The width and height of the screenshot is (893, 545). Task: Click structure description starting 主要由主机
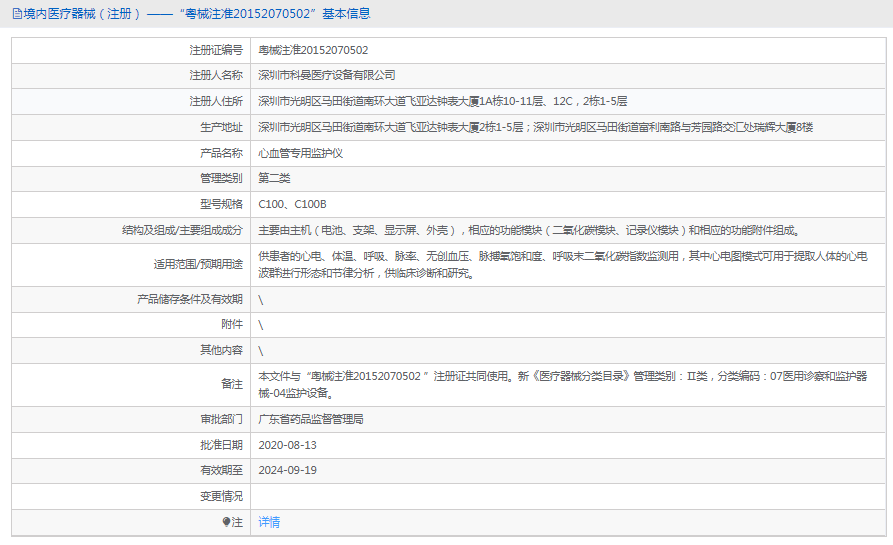point(530,230)
